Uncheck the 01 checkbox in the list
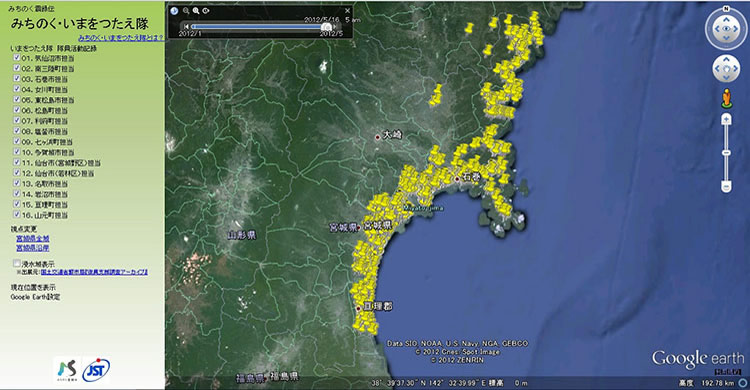The height and width of the screenshot is (390, 750). pos(17,58)
